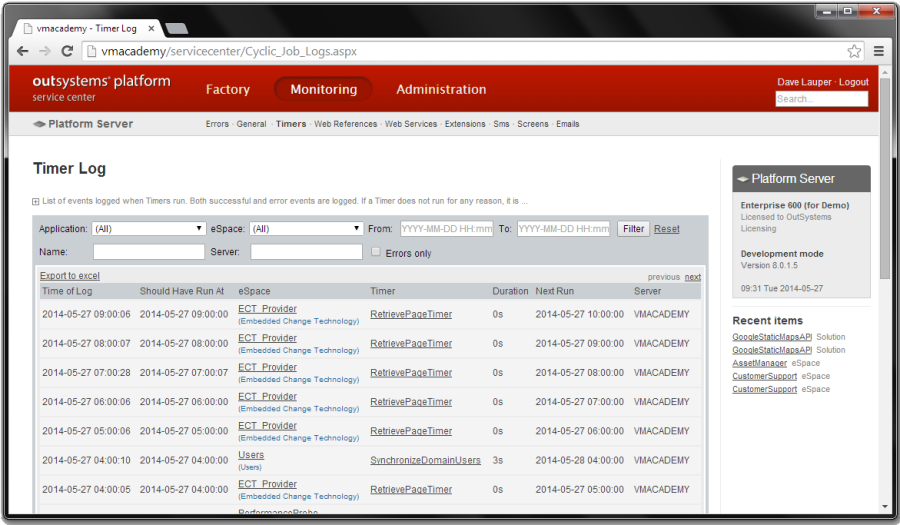This screenshot has width=900, height=525.
Task: Bookmark page with the star icon
Action: click(854, 51)
